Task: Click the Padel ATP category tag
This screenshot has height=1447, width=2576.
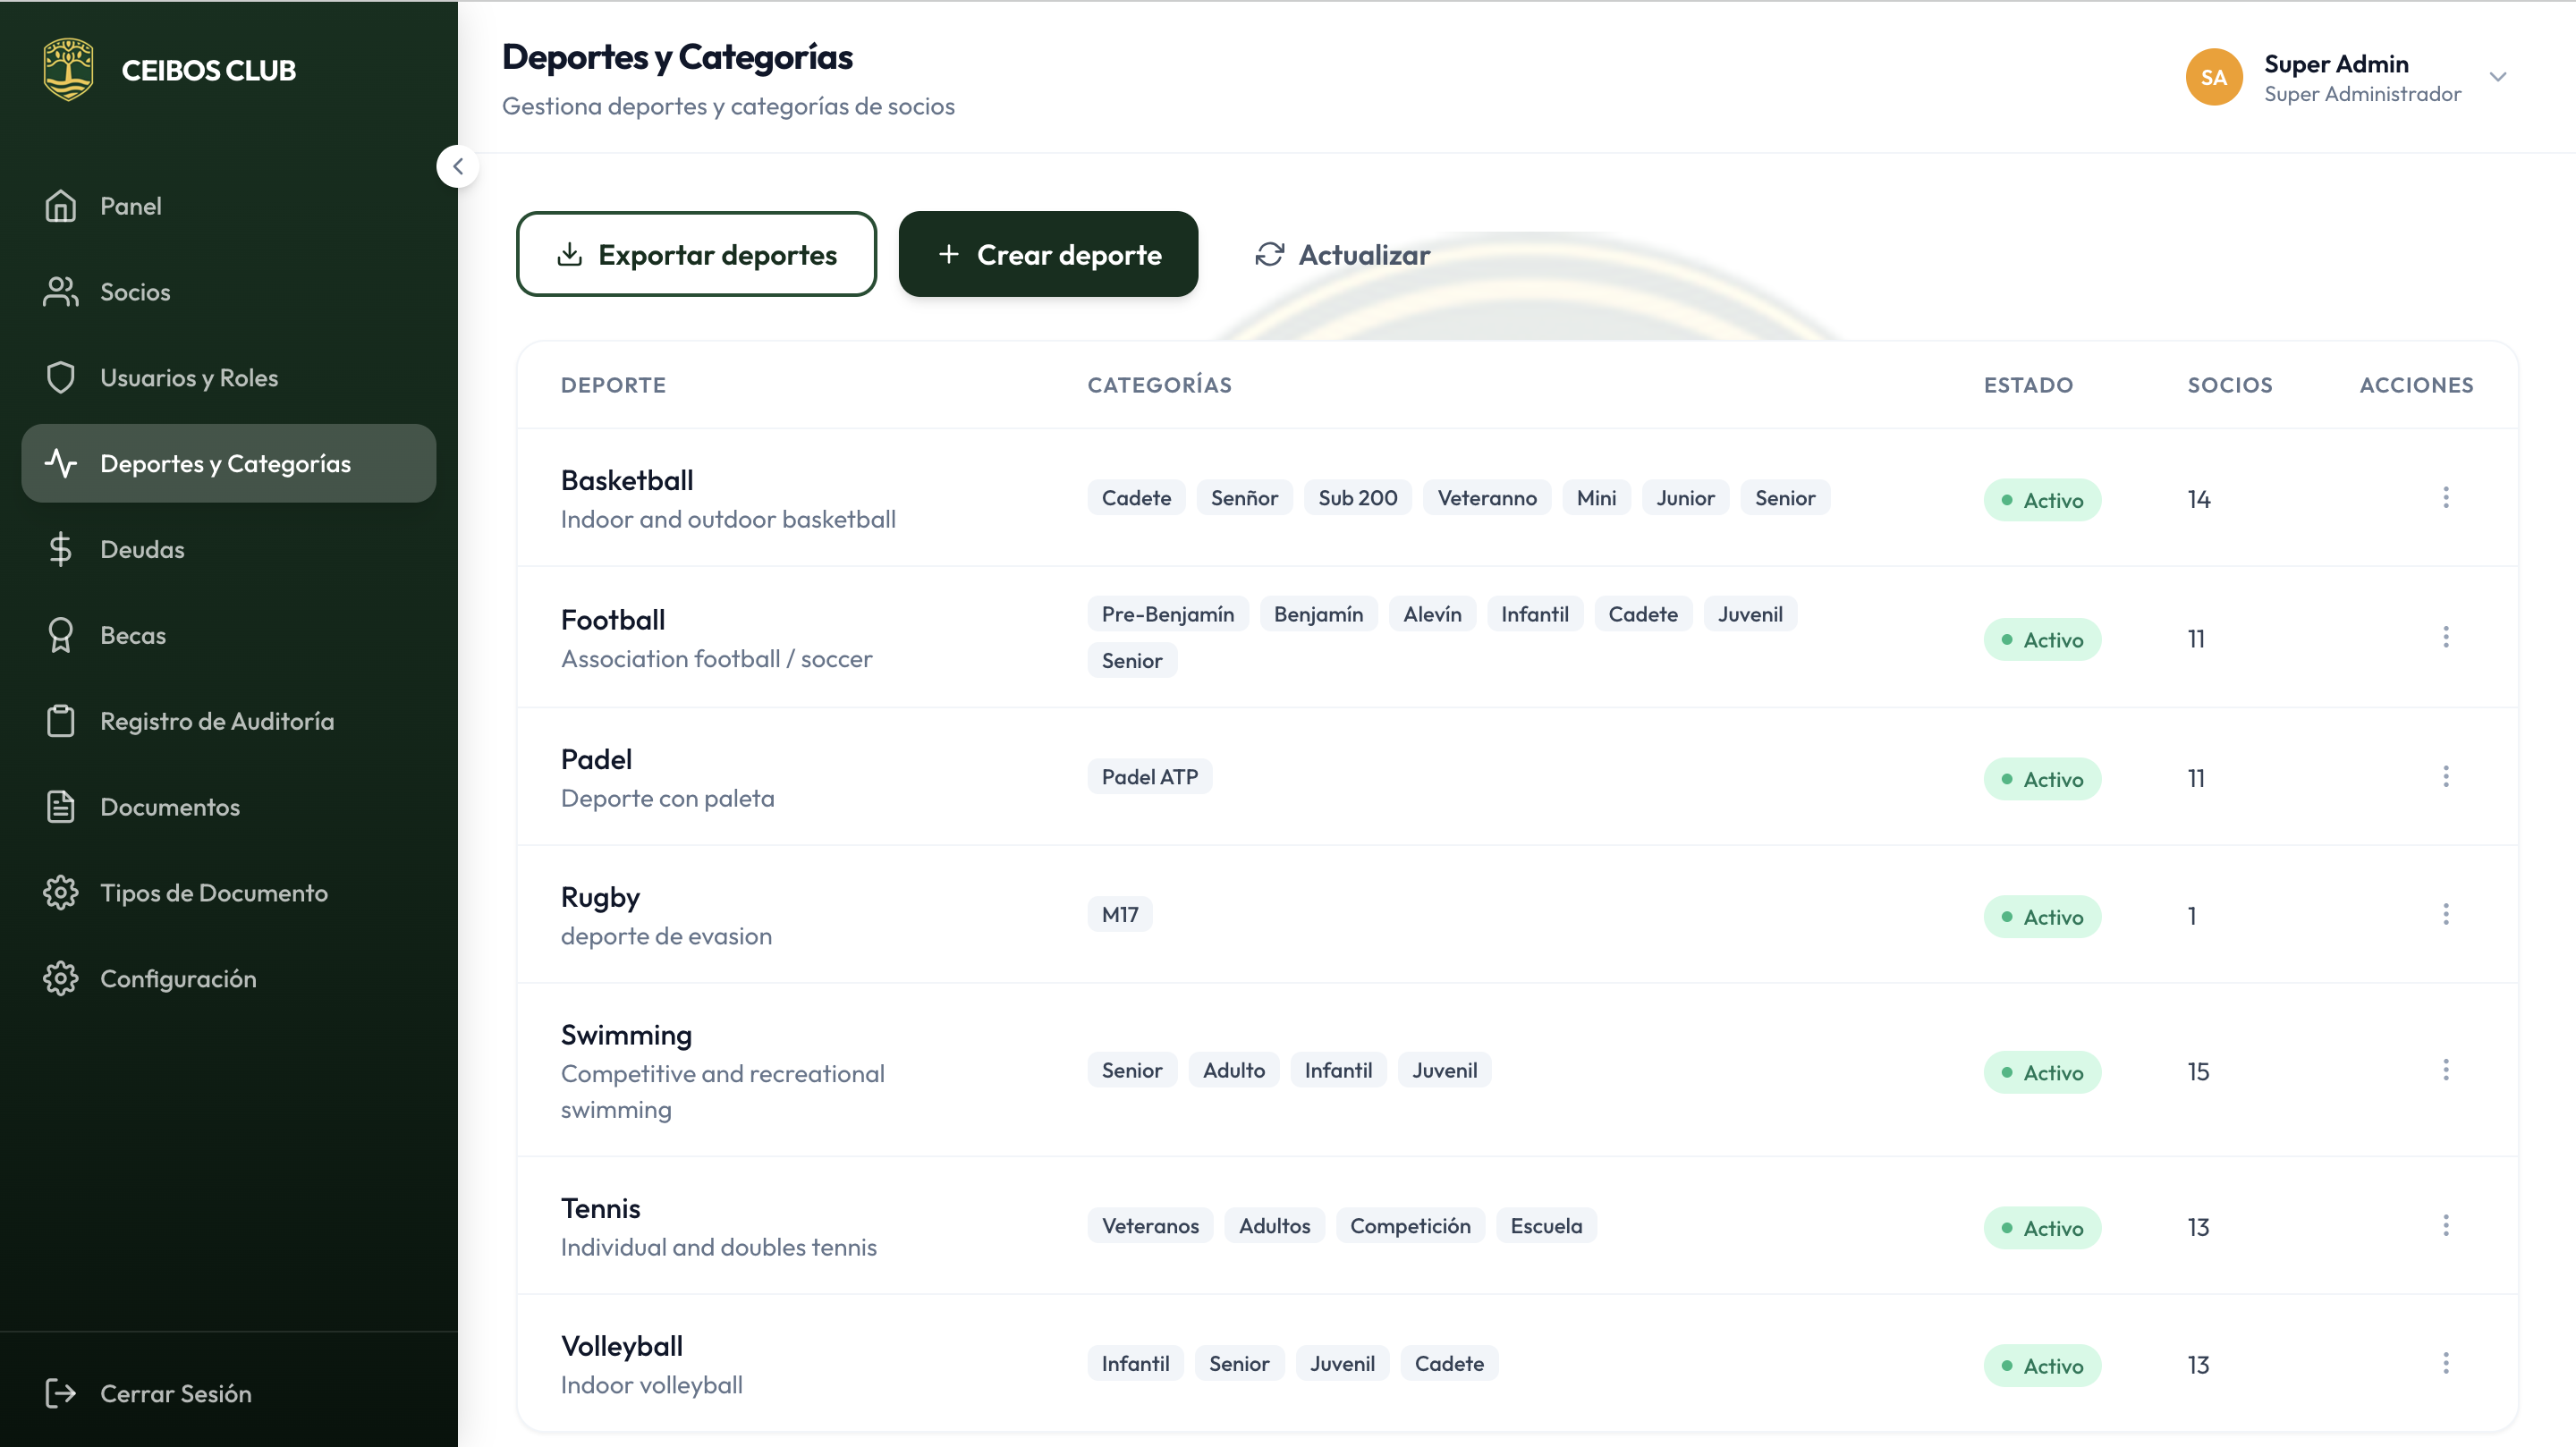Action: tap(1149, 777)
